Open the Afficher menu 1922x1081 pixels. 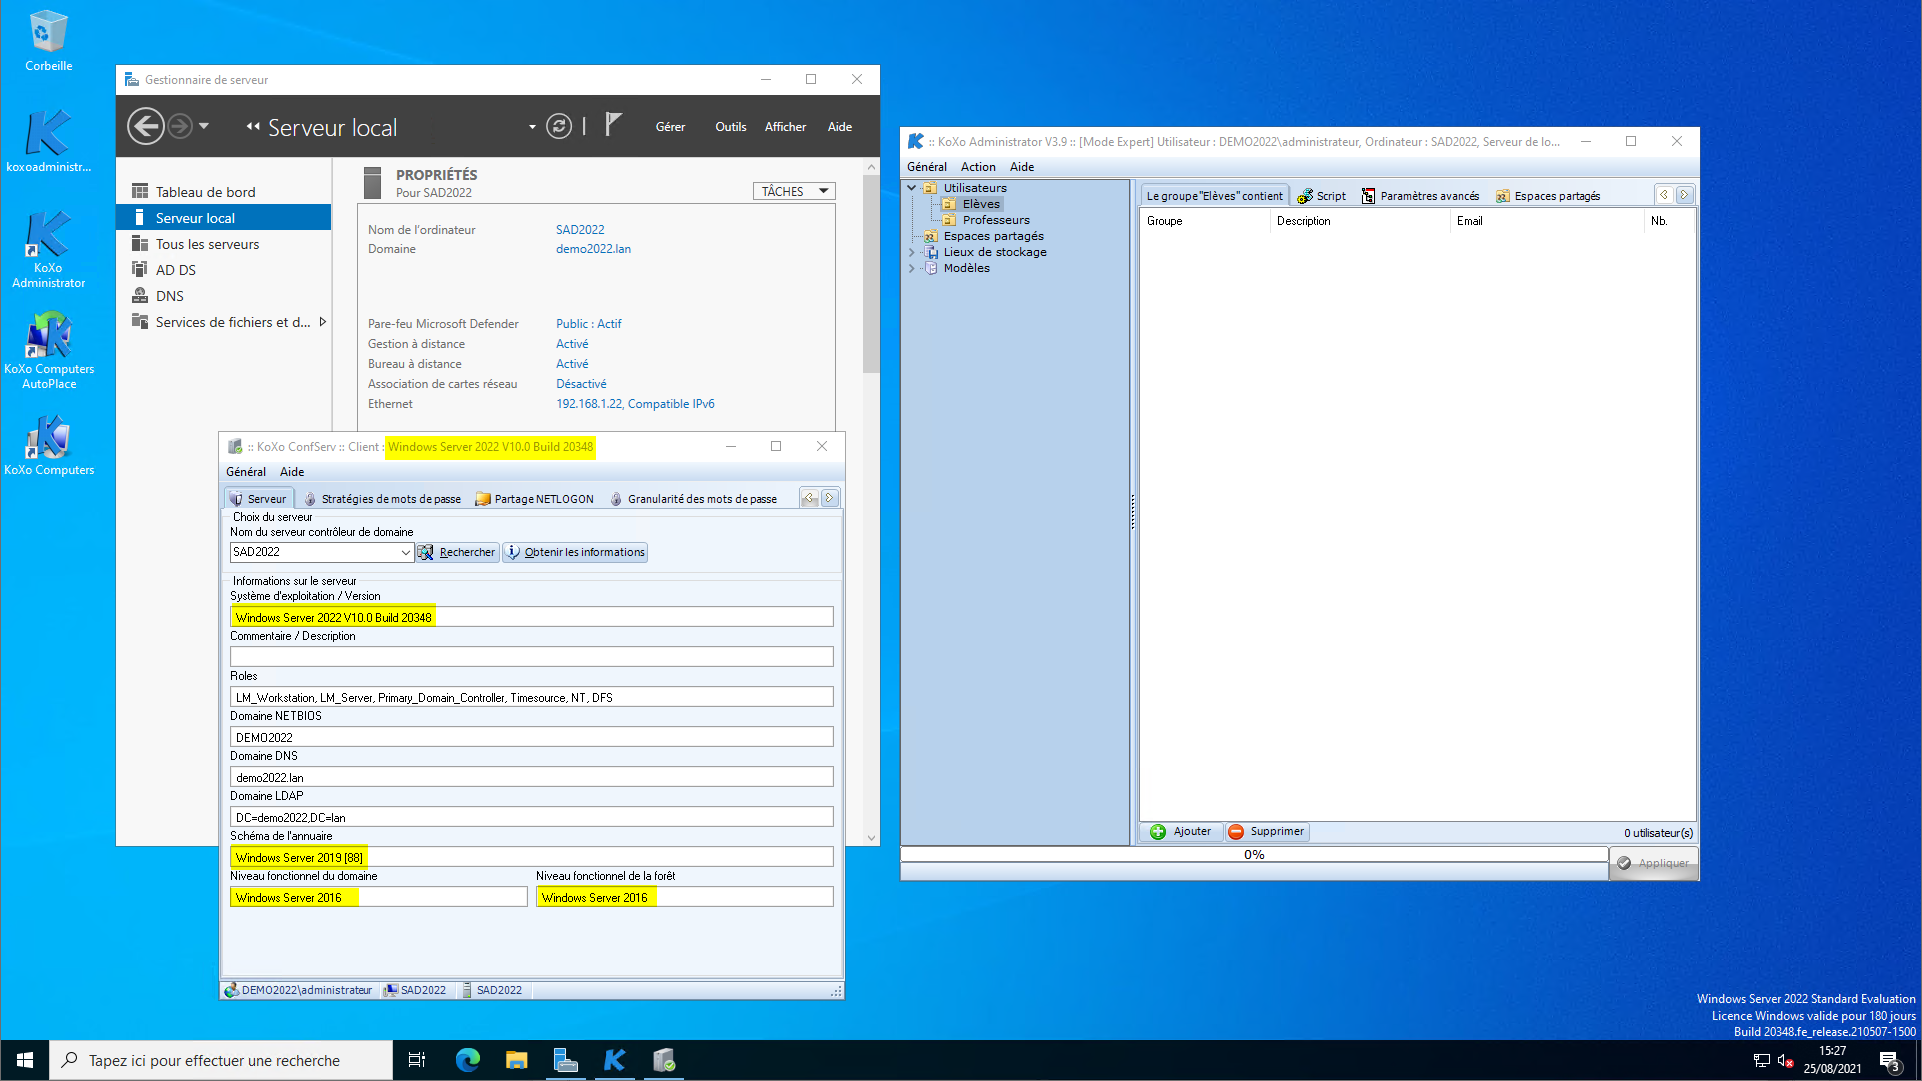pos(785,127)
